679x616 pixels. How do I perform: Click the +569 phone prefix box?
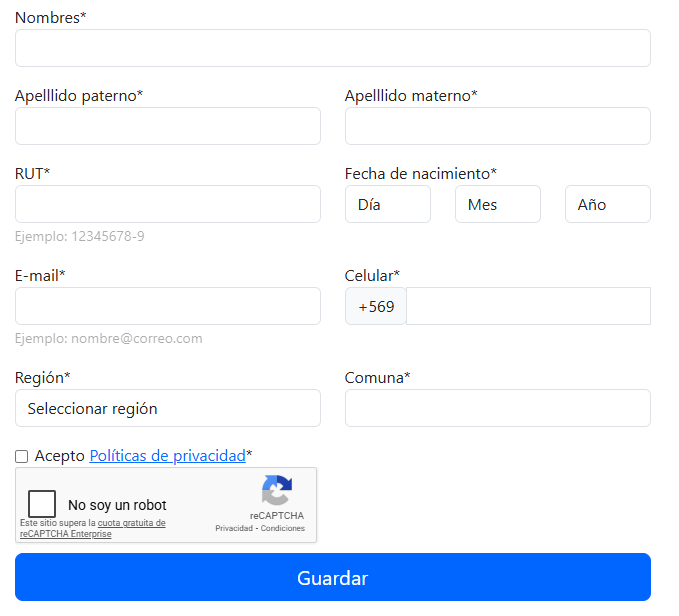point(376,306)
